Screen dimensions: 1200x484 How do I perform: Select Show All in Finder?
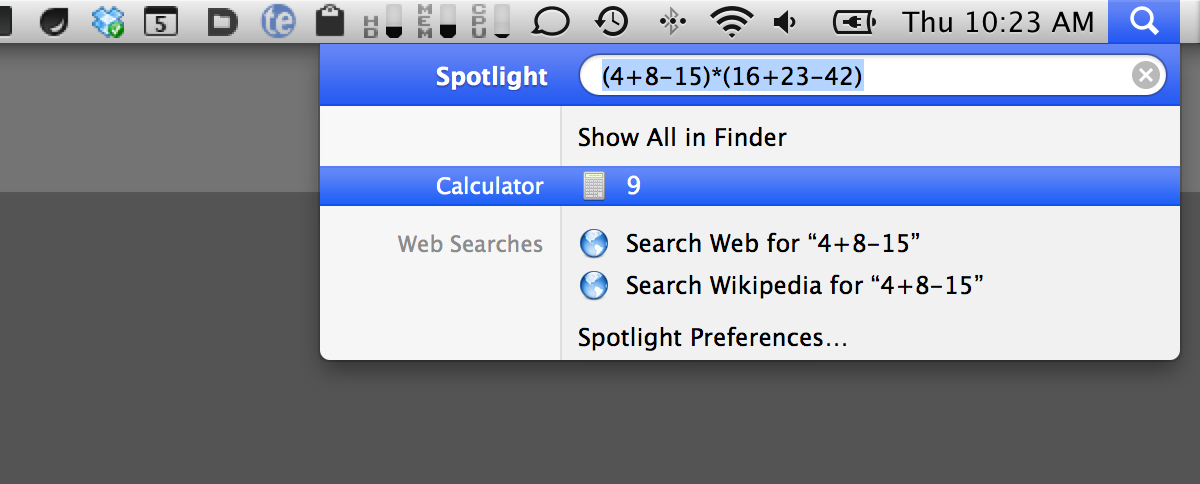click(x=682, y=137)
